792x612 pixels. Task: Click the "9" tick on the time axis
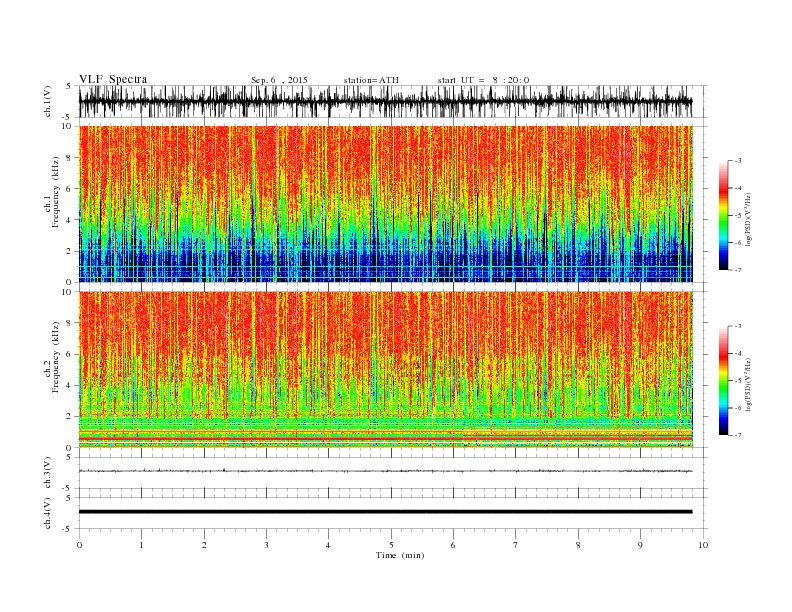click(640, 545)
